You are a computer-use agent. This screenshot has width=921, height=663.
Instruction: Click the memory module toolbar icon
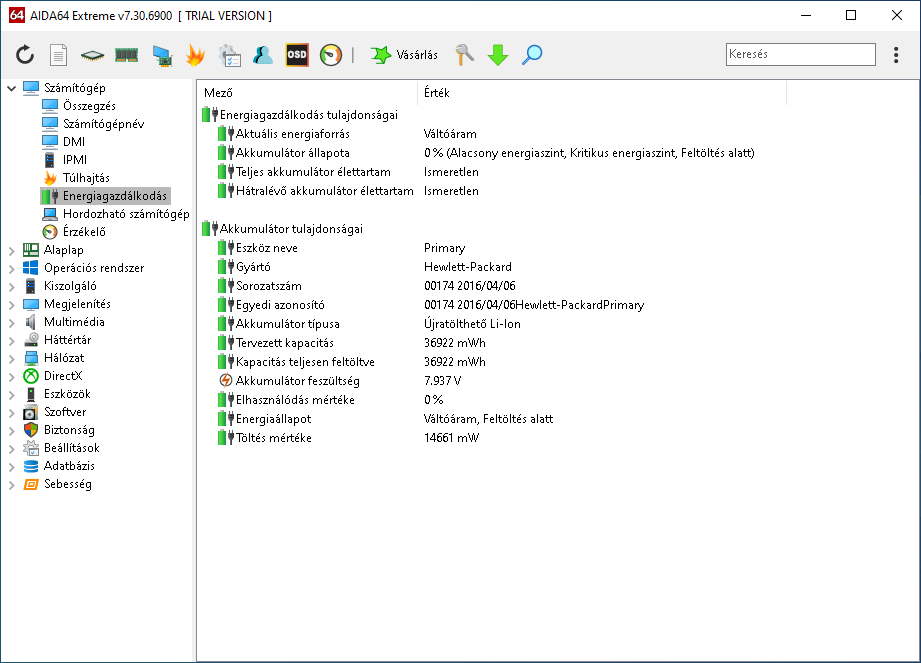pos(126,55)
